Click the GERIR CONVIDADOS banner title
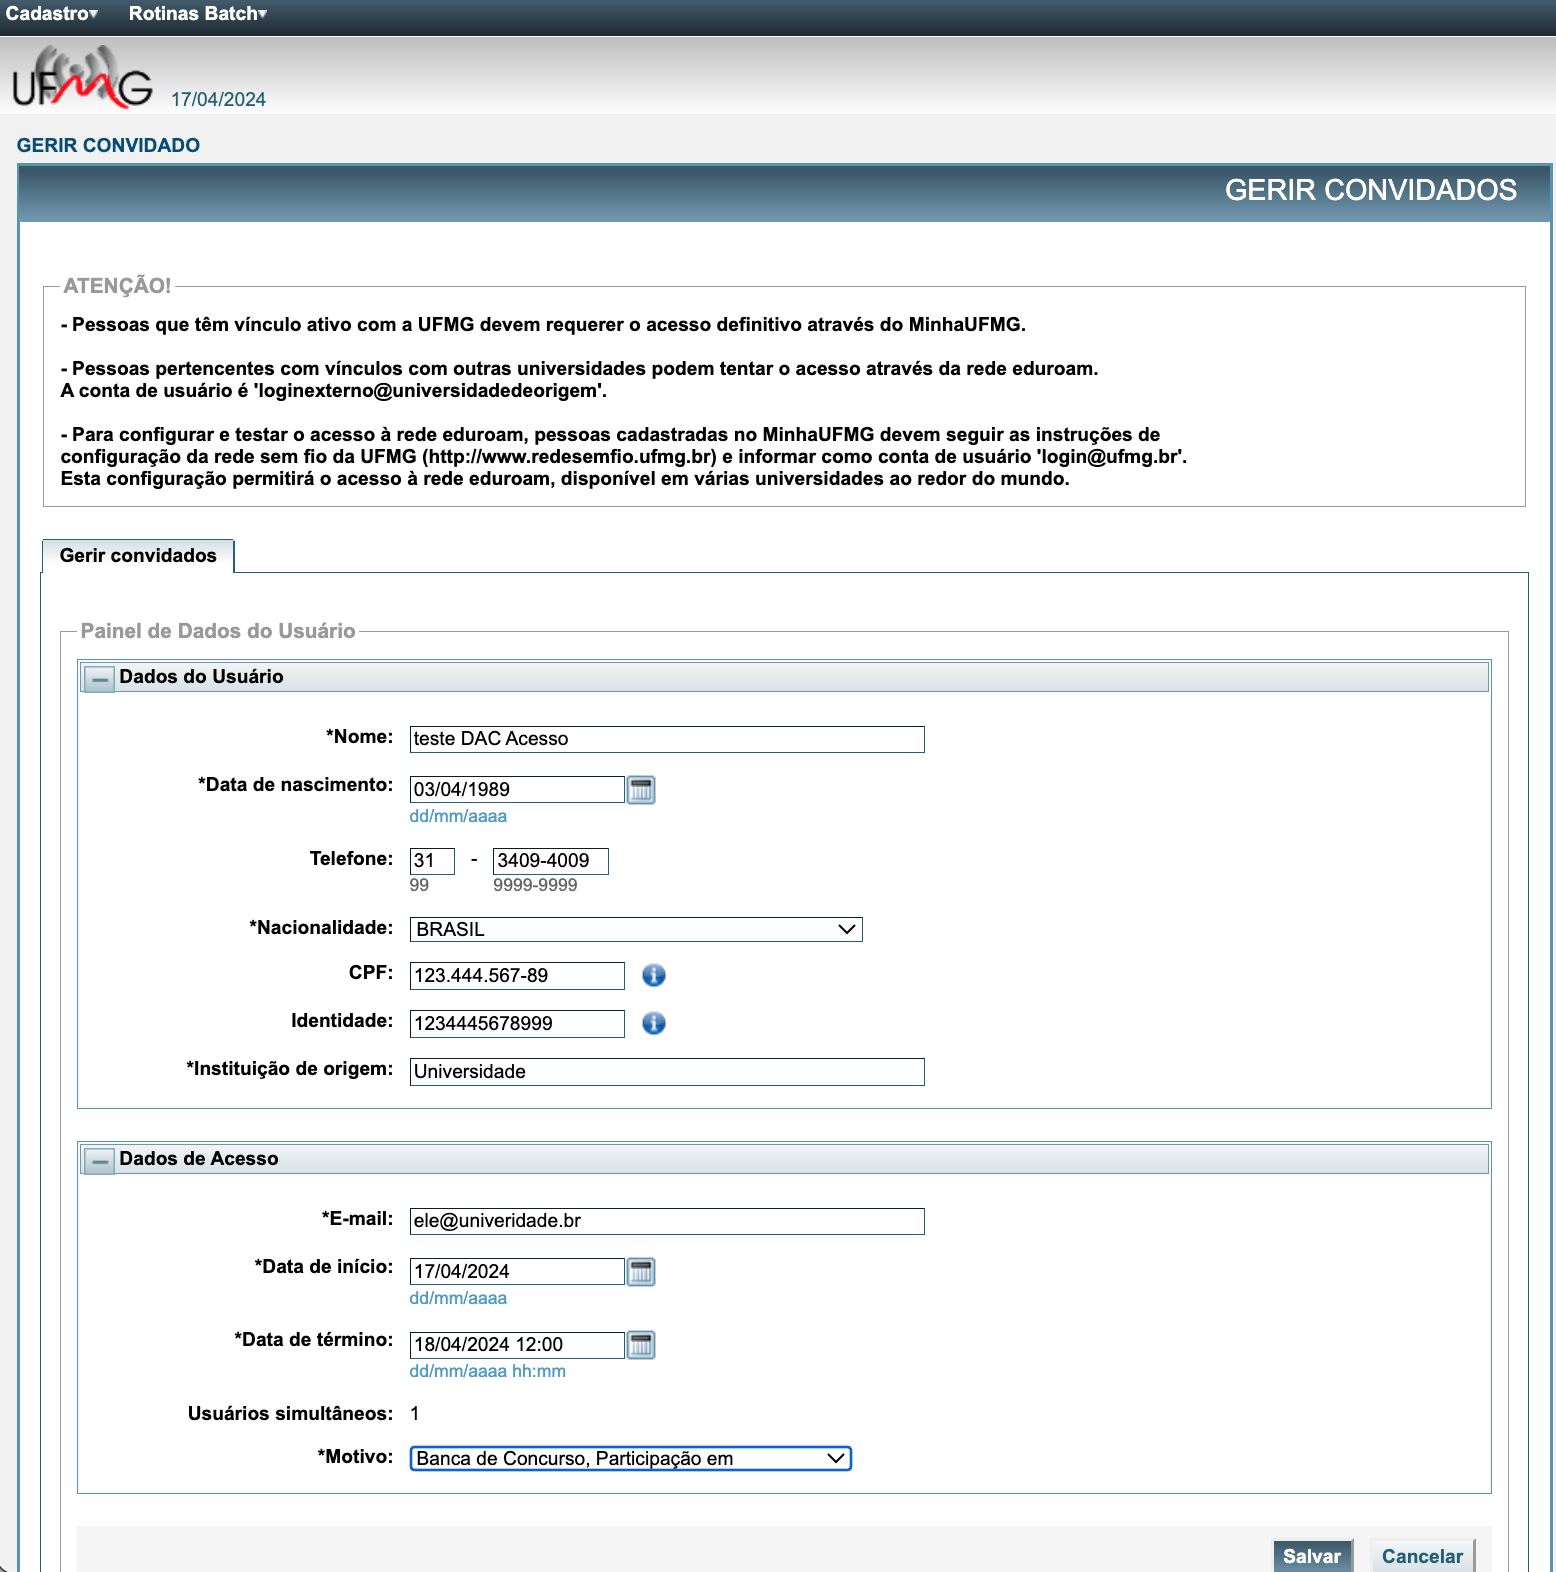 click(x=1371, y=190)
